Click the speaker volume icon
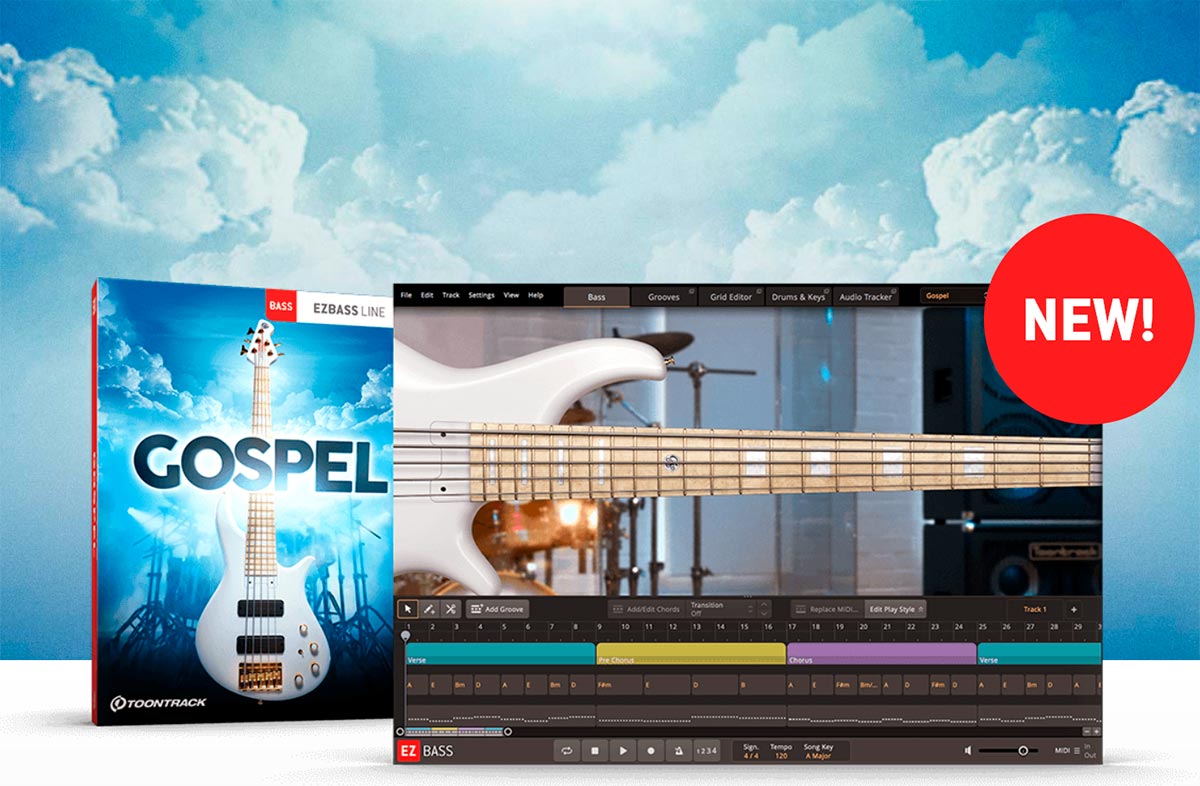The height and width of the screenshot is (786, 1200). pos(968,751)
